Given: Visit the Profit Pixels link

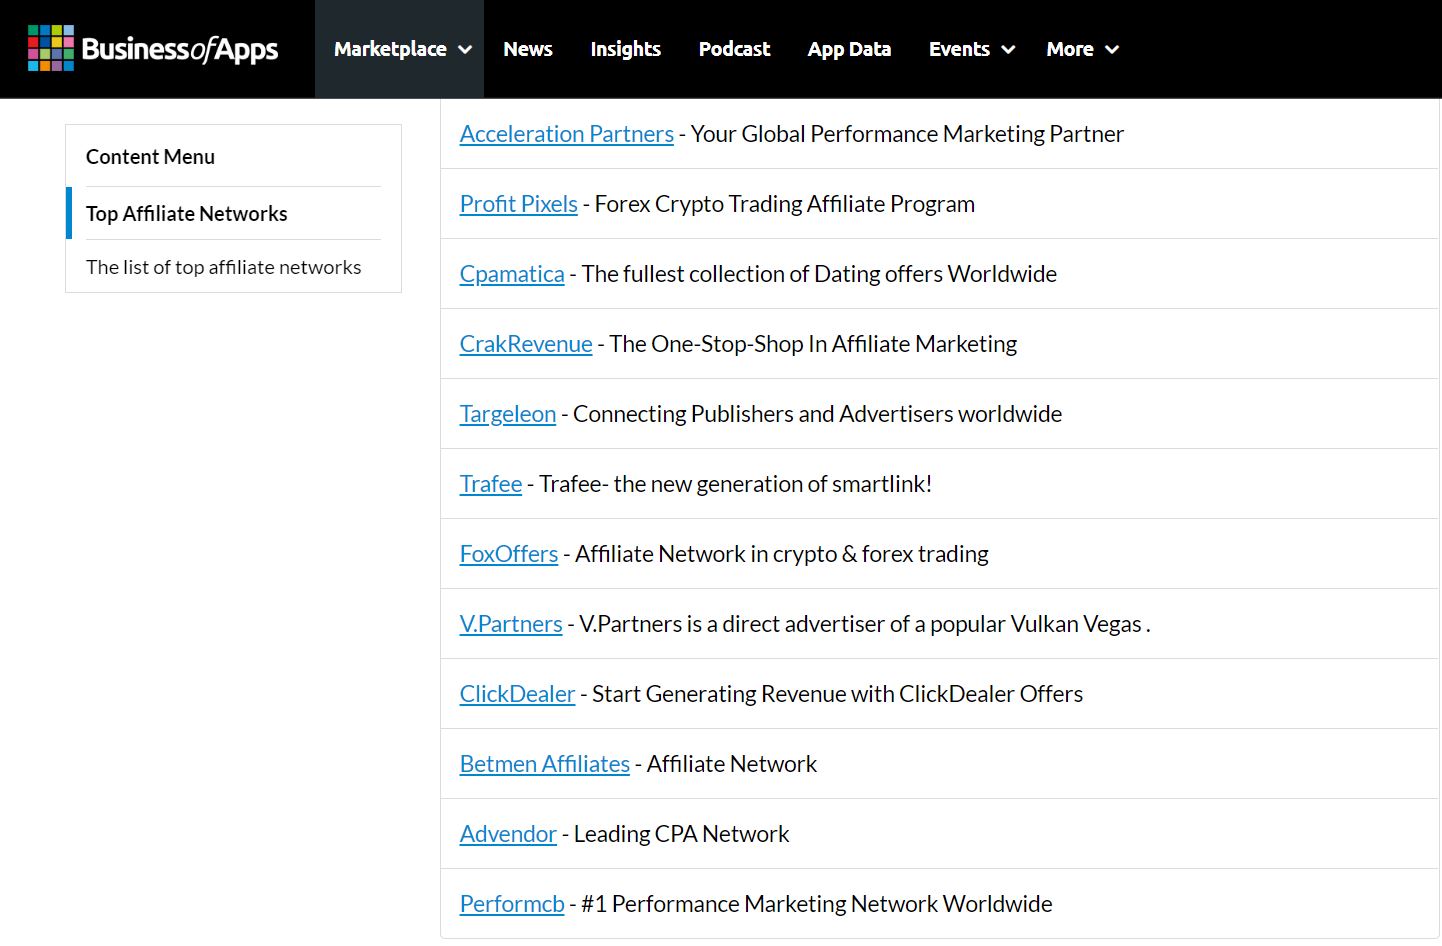Looking at the screenshot, I should [519, 204].
